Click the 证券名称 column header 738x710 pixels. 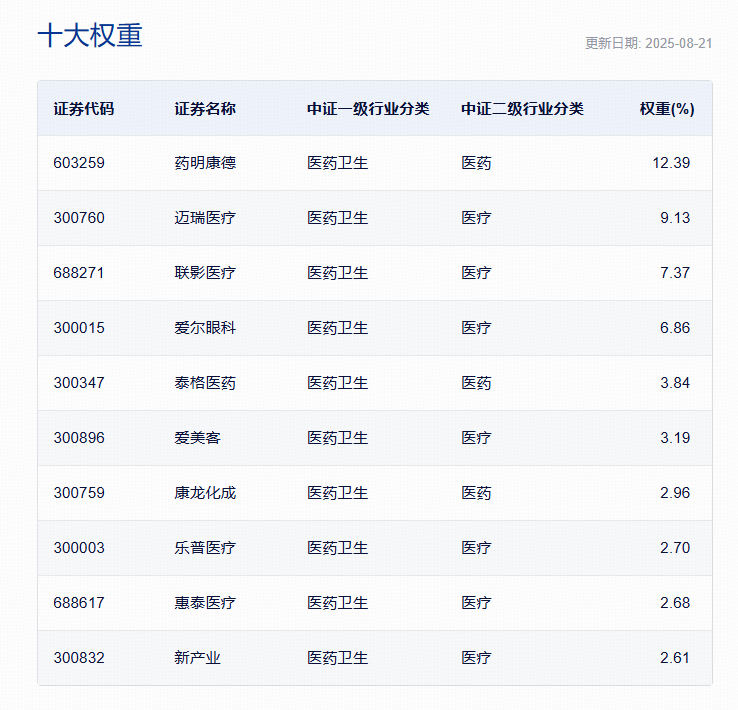click(x=205, y=109)
